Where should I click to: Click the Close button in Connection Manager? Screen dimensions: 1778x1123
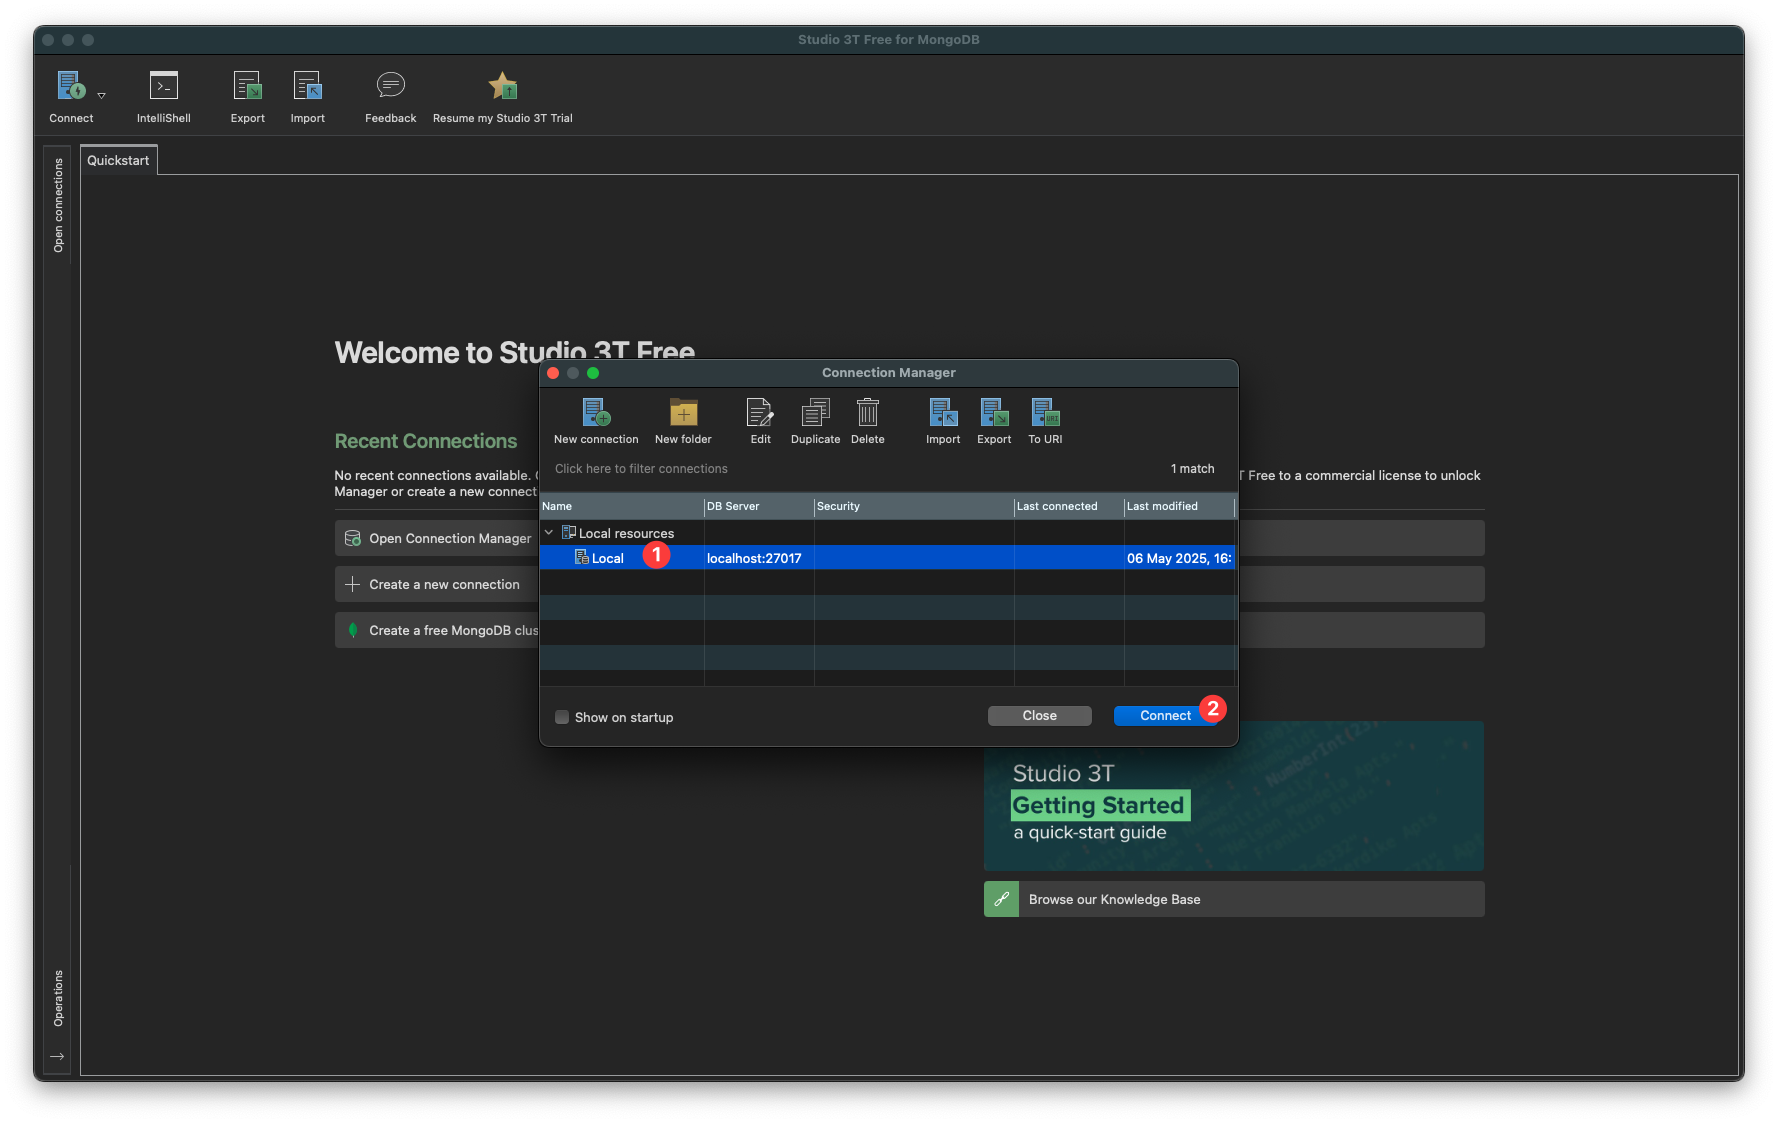coord(1039,716)
